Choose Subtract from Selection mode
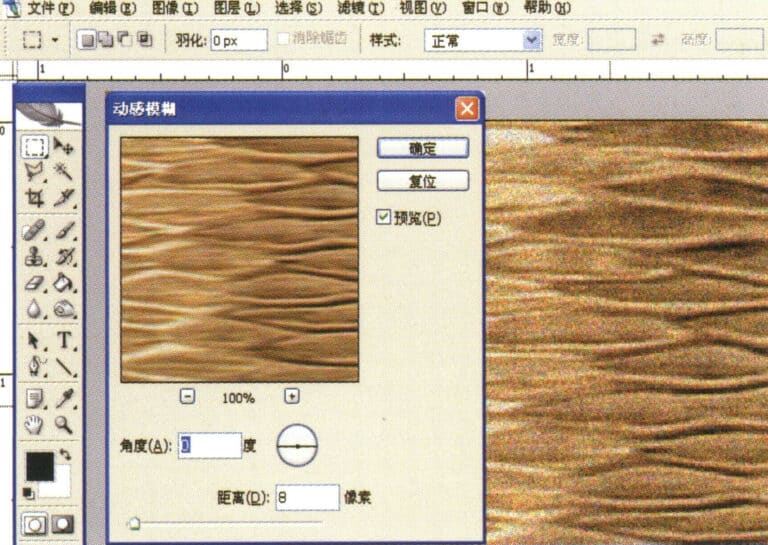 click(x=125, y=40)
